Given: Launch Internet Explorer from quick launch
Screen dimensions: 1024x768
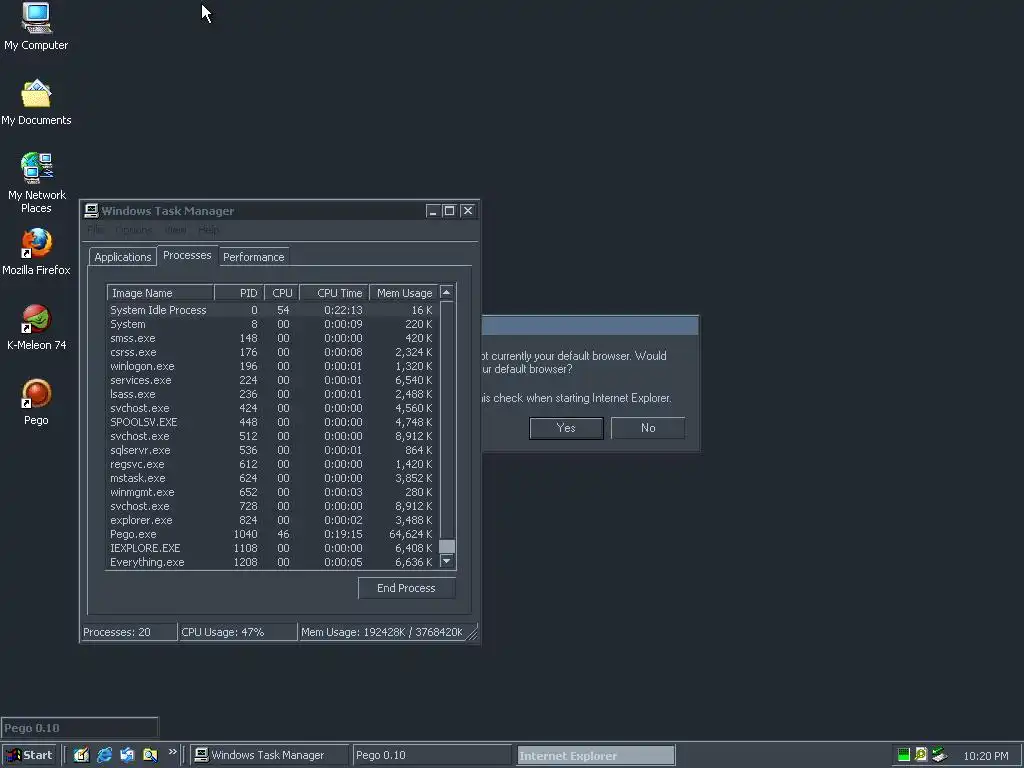Looking at the screenshot, I should point(104,755).
